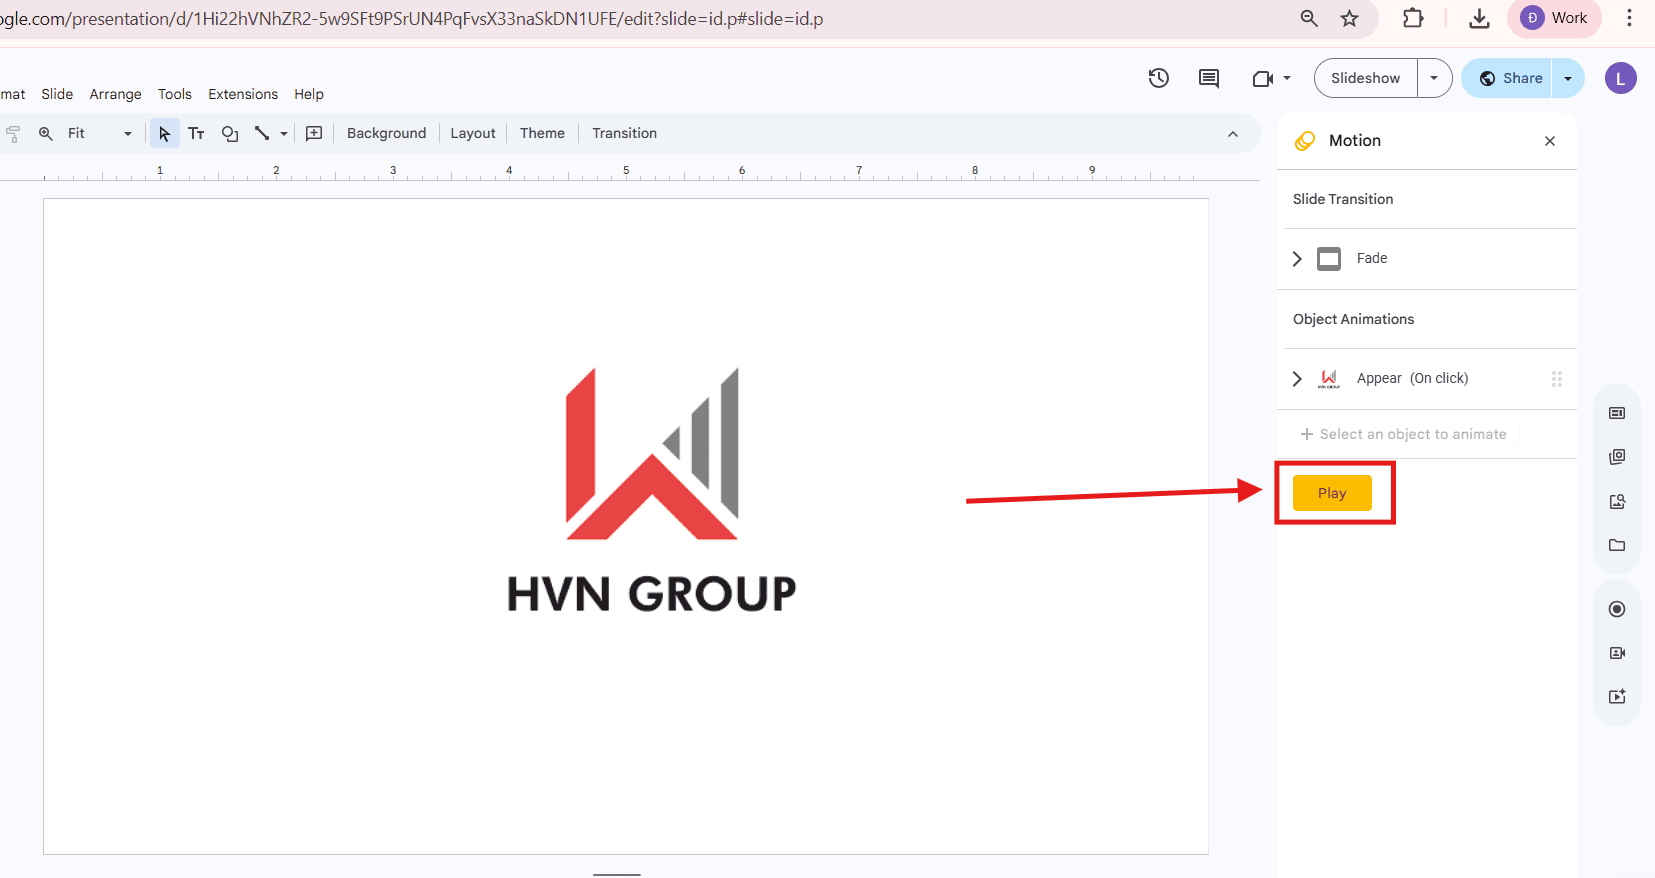Select the HVN GROUP logo on slide
The image size is (1655, 878).
(651, 490)
